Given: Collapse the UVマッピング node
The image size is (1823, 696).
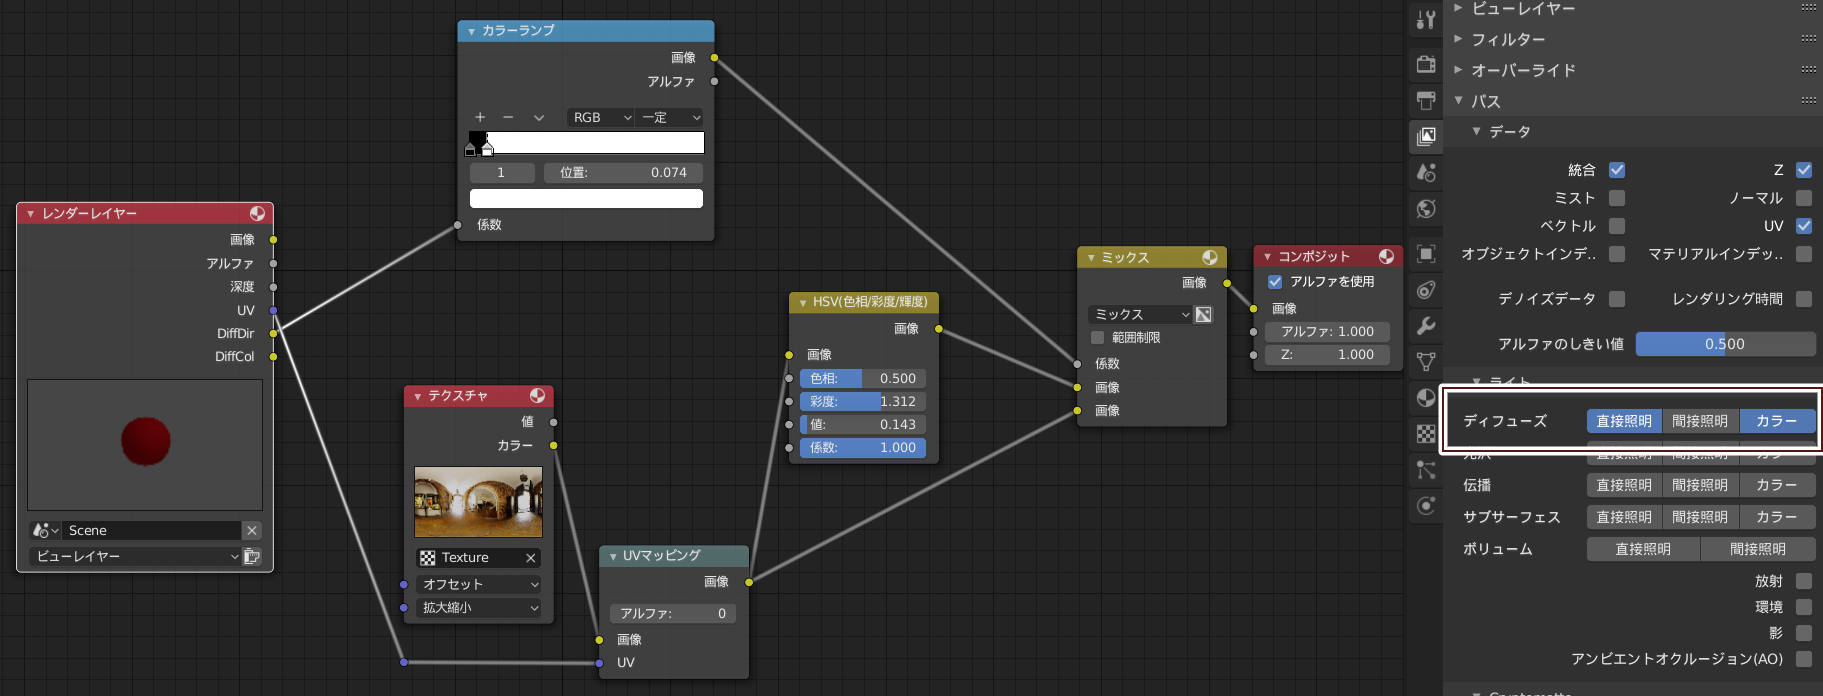Looking at the screenshot, I should point(612,556).
